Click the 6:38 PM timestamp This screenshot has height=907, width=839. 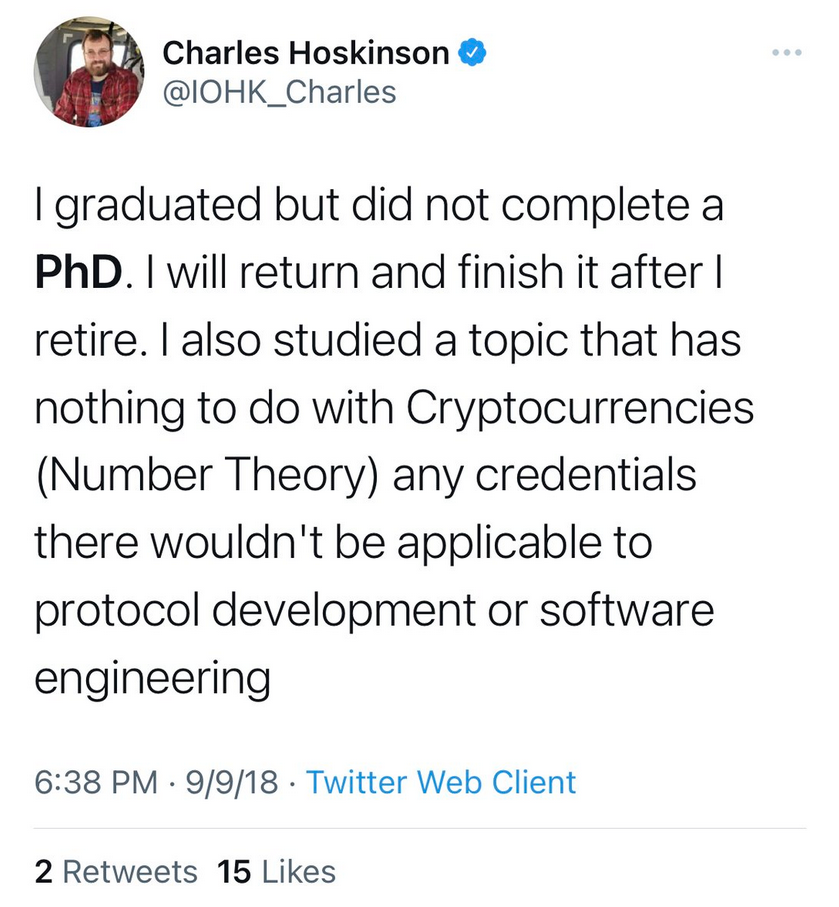click(x=95, y=781)
